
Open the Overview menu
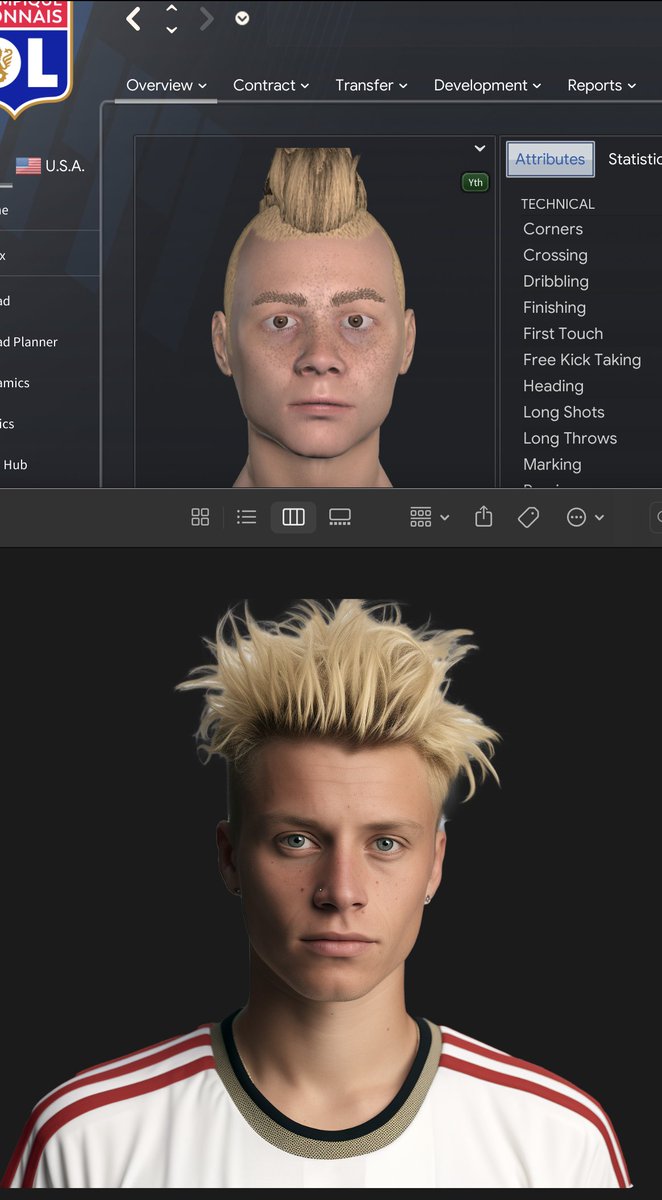click(166, 86)
